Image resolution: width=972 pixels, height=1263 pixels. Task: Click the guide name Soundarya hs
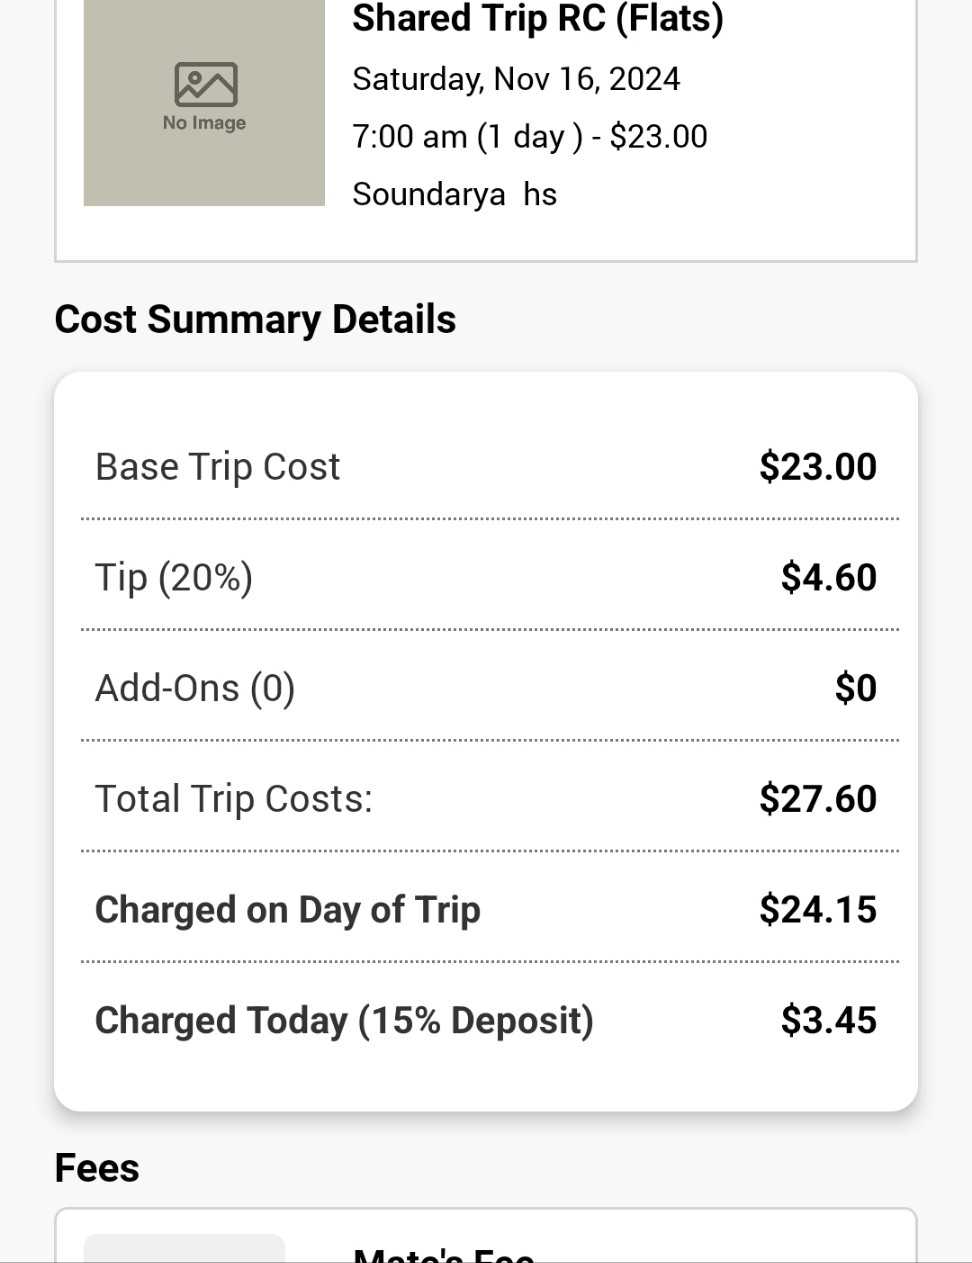(x=454, y=194)
